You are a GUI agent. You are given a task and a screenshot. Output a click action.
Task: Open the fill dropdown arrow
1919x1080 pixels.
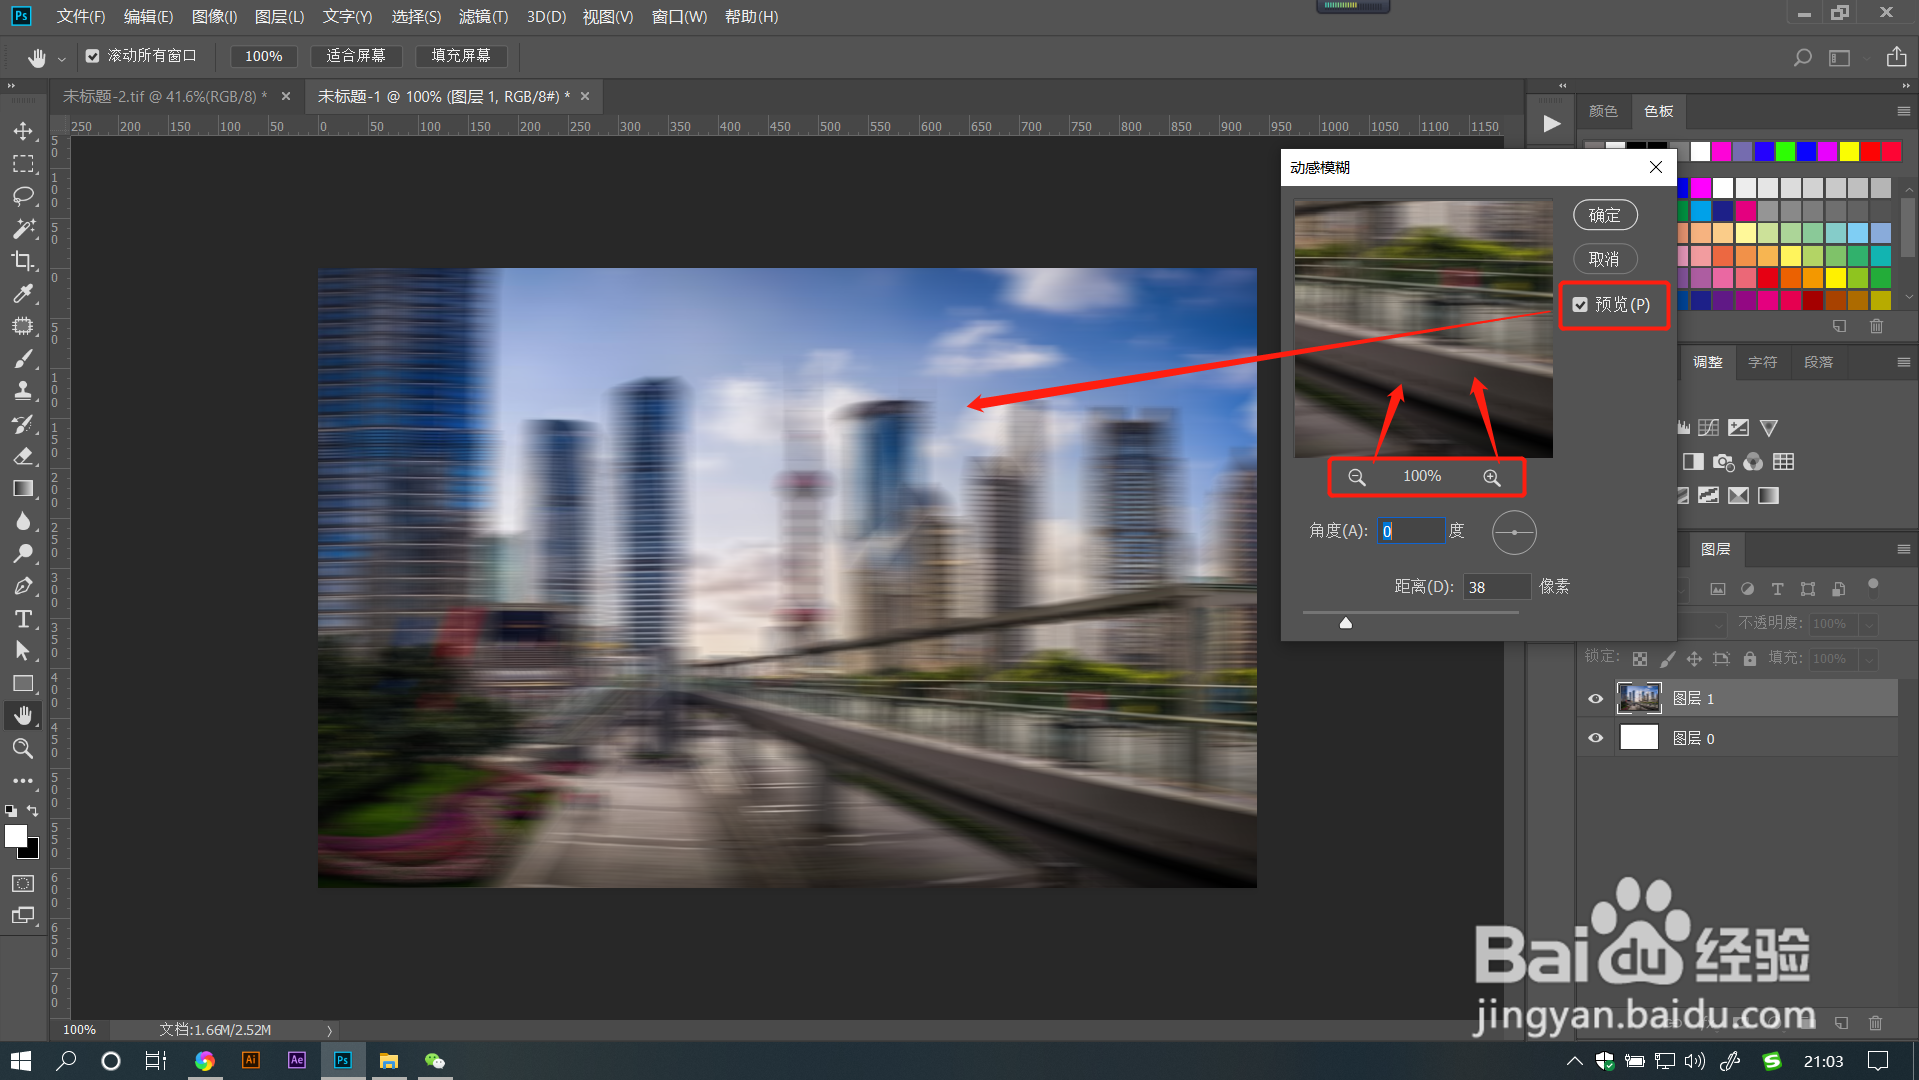point(1868,659)
